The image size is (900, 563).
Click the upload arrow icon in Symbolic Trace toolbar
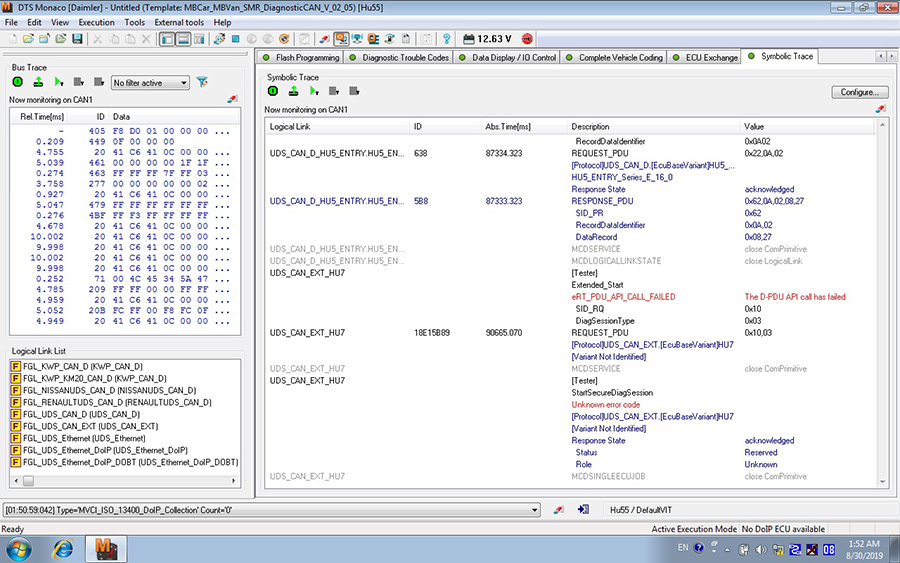pyautogui.click(x=293, y=91)
